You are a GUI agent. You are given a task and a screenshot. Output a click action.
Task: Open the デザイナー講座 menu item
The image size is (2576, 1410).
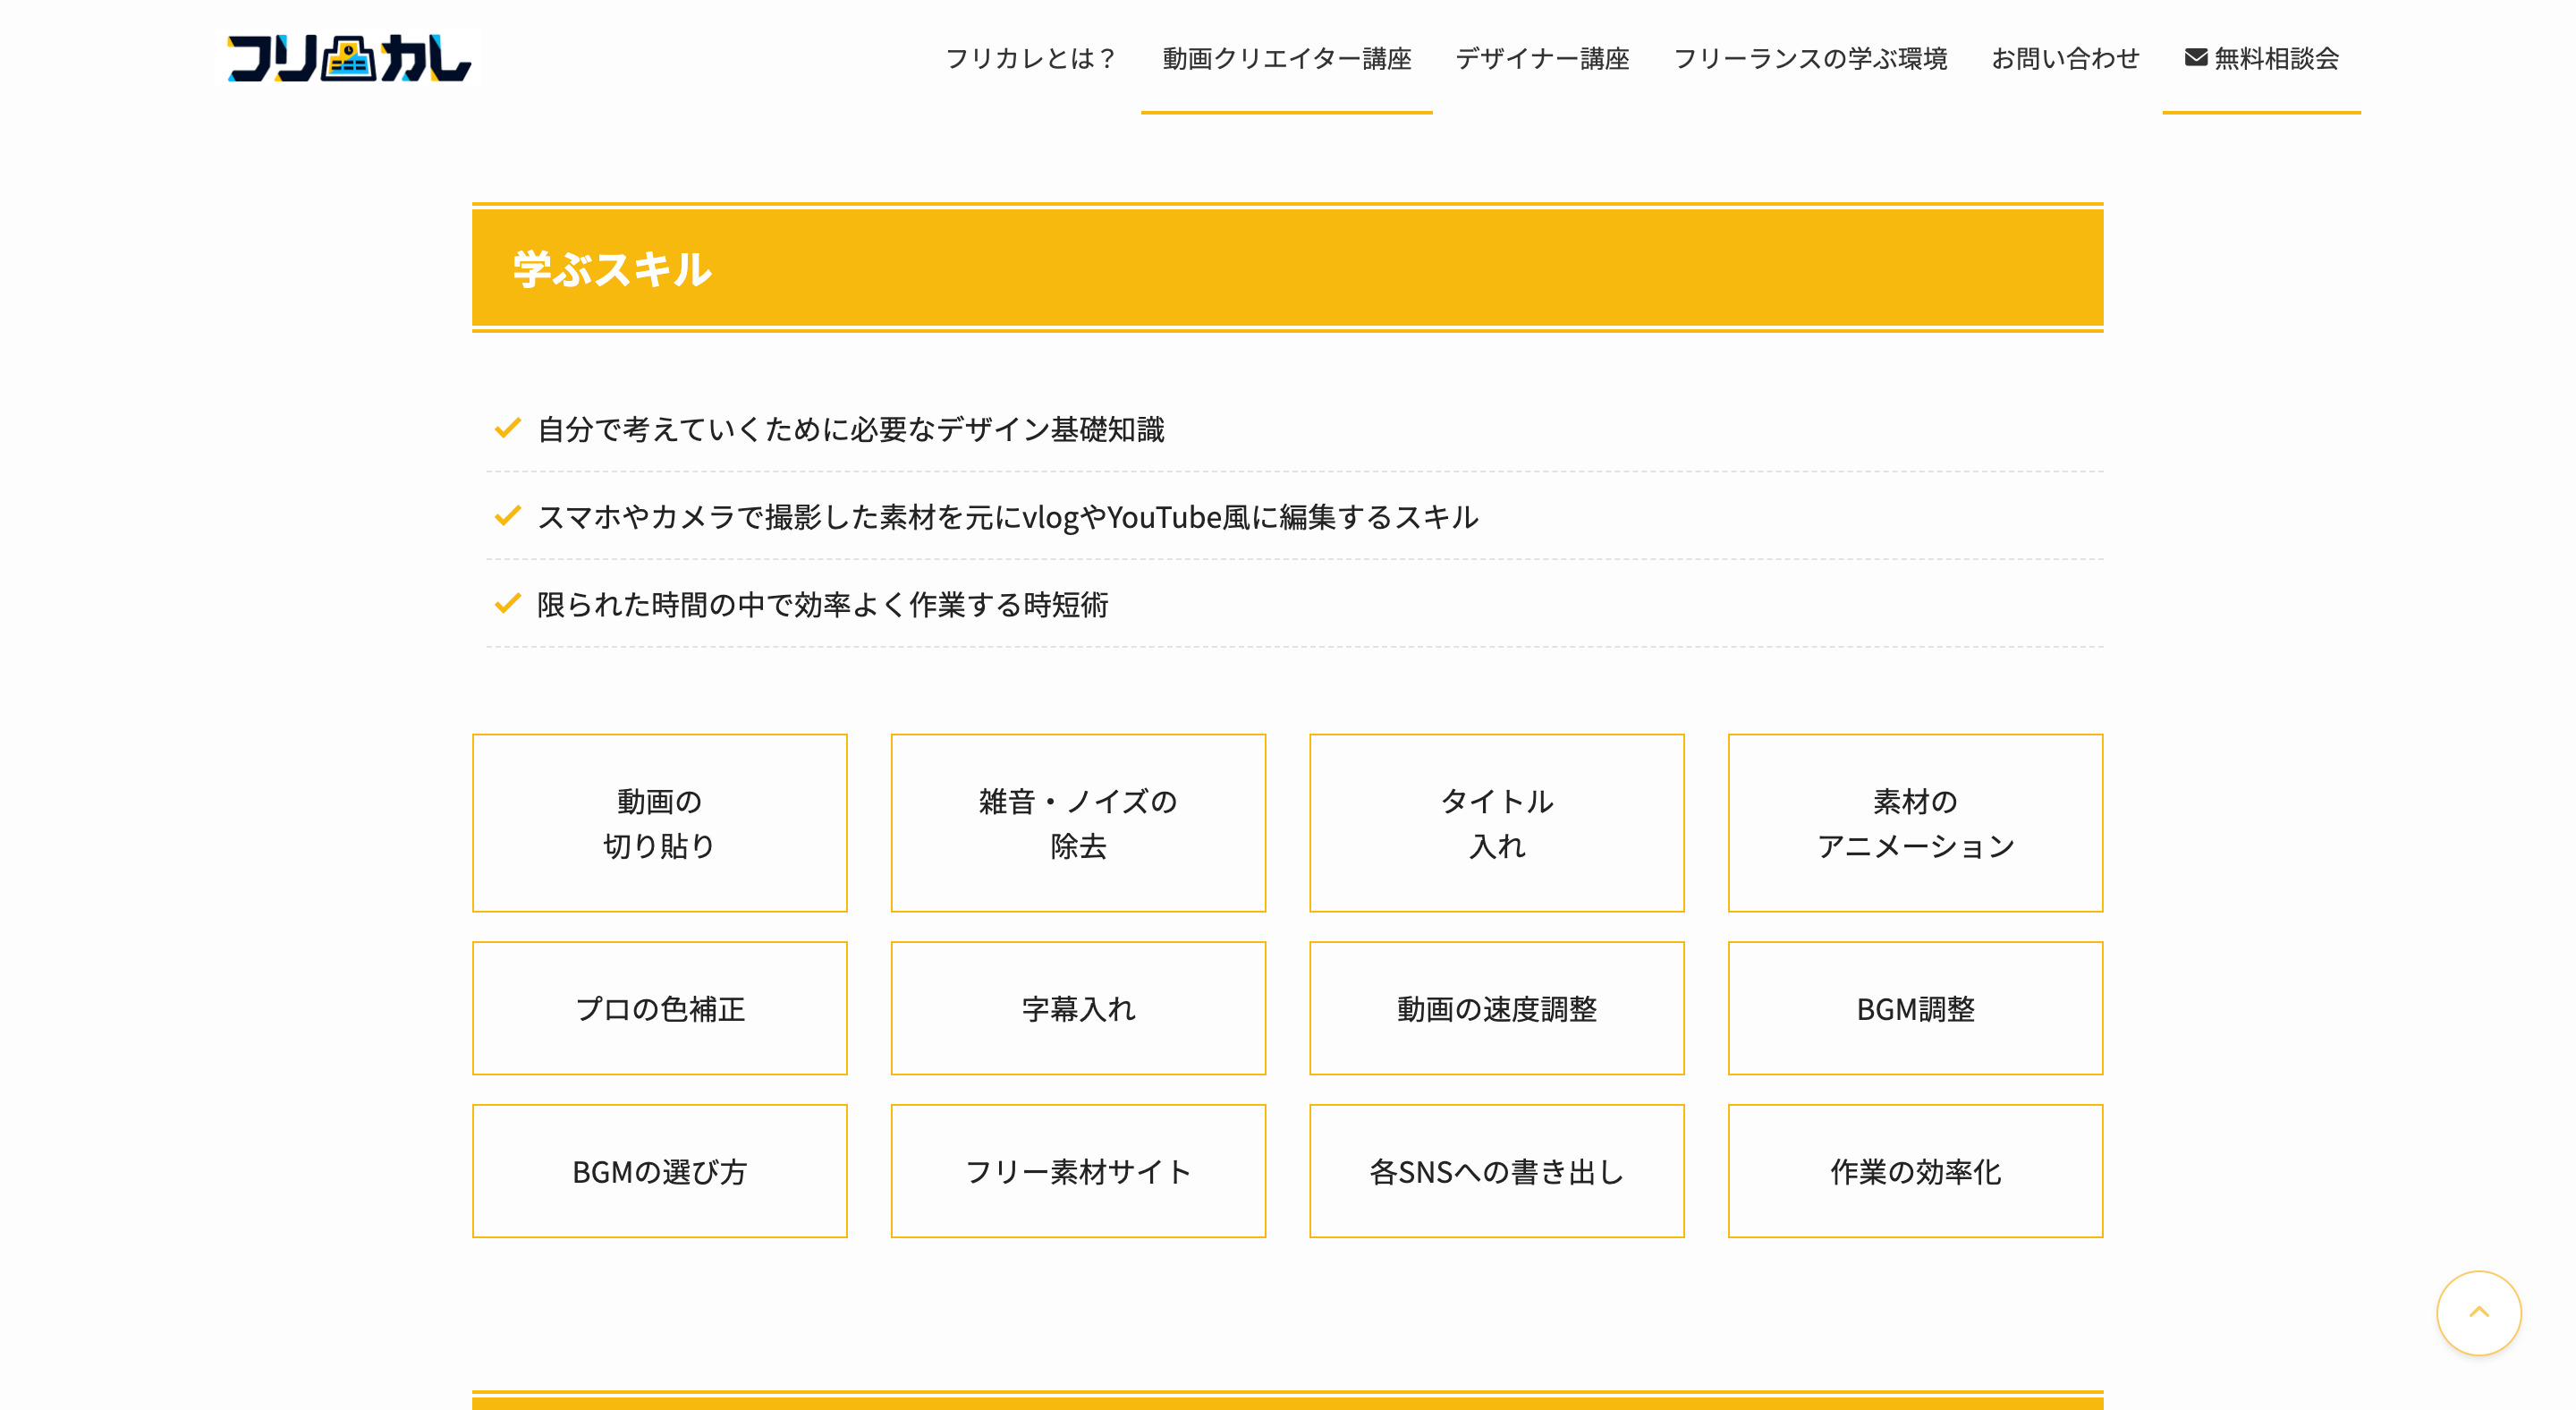click(x=1542, y=58)
